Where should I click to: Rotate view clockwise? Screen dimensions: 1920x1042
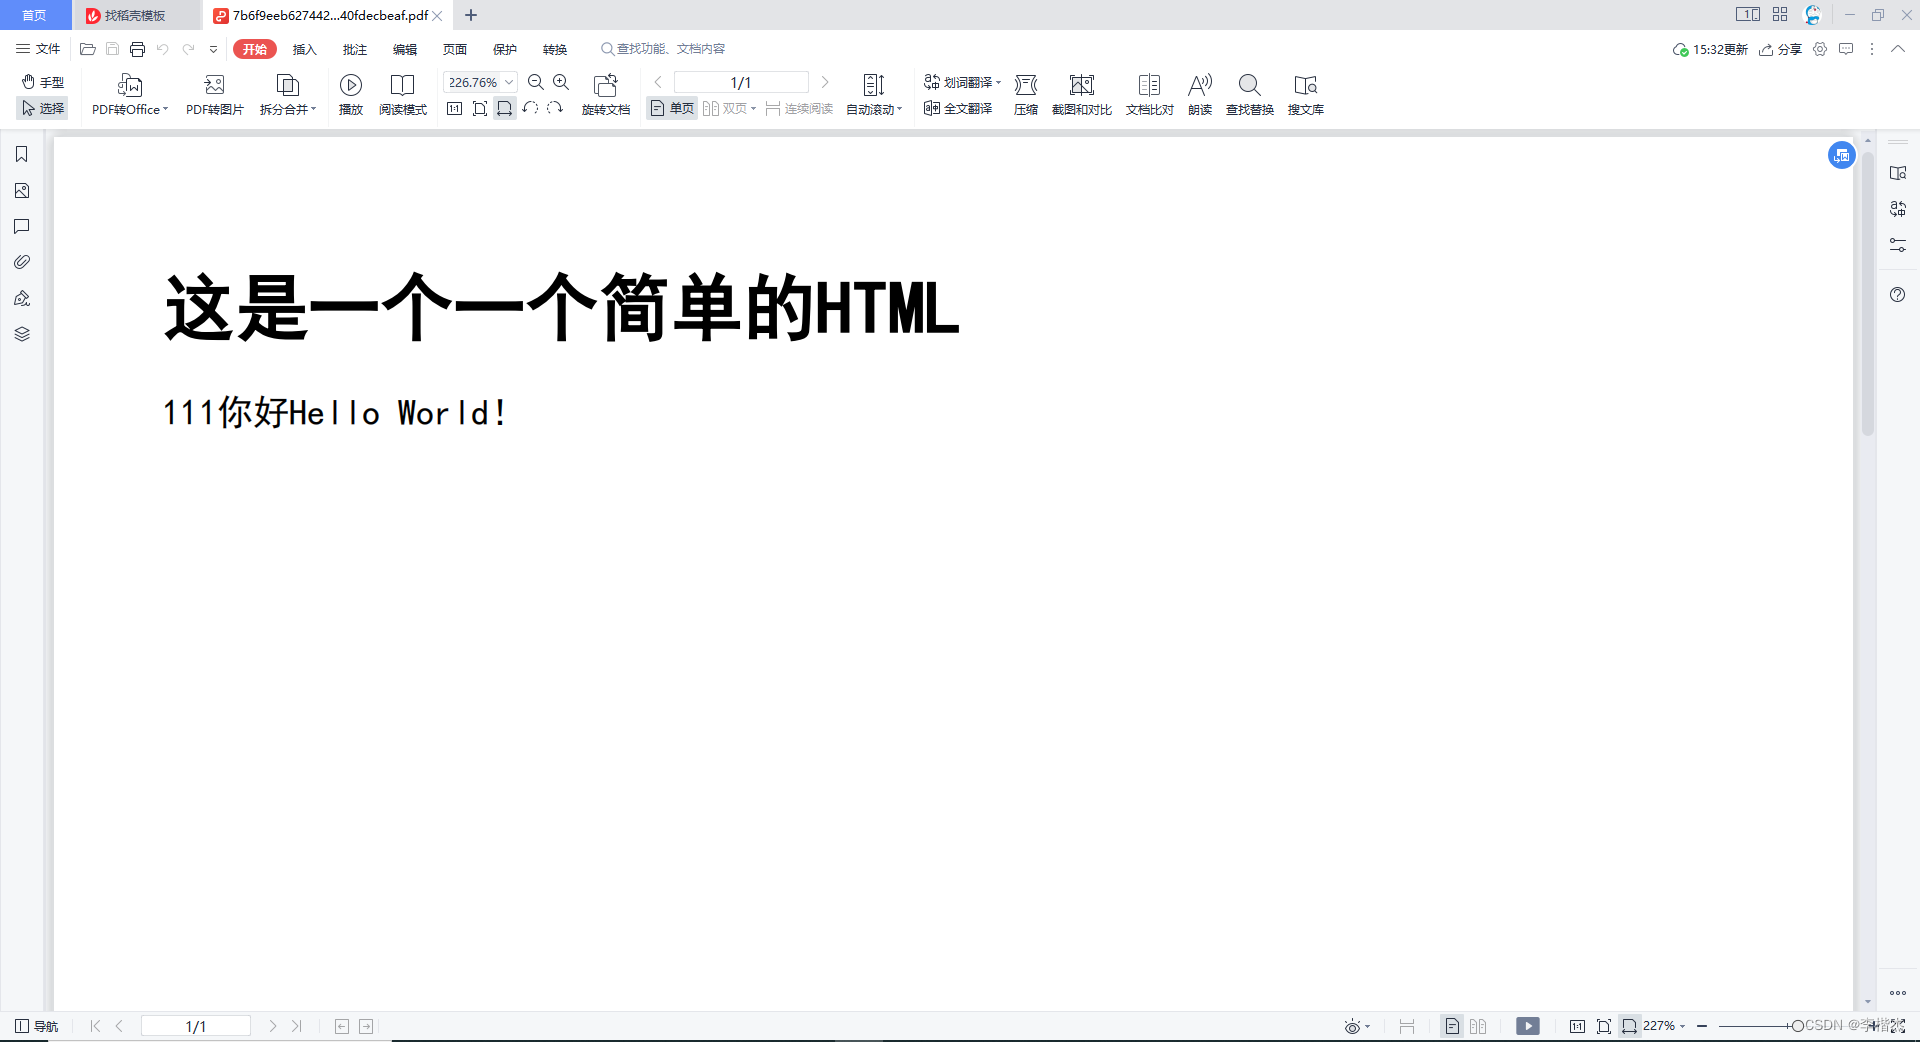pyautogui.click(x=555, y=108)
